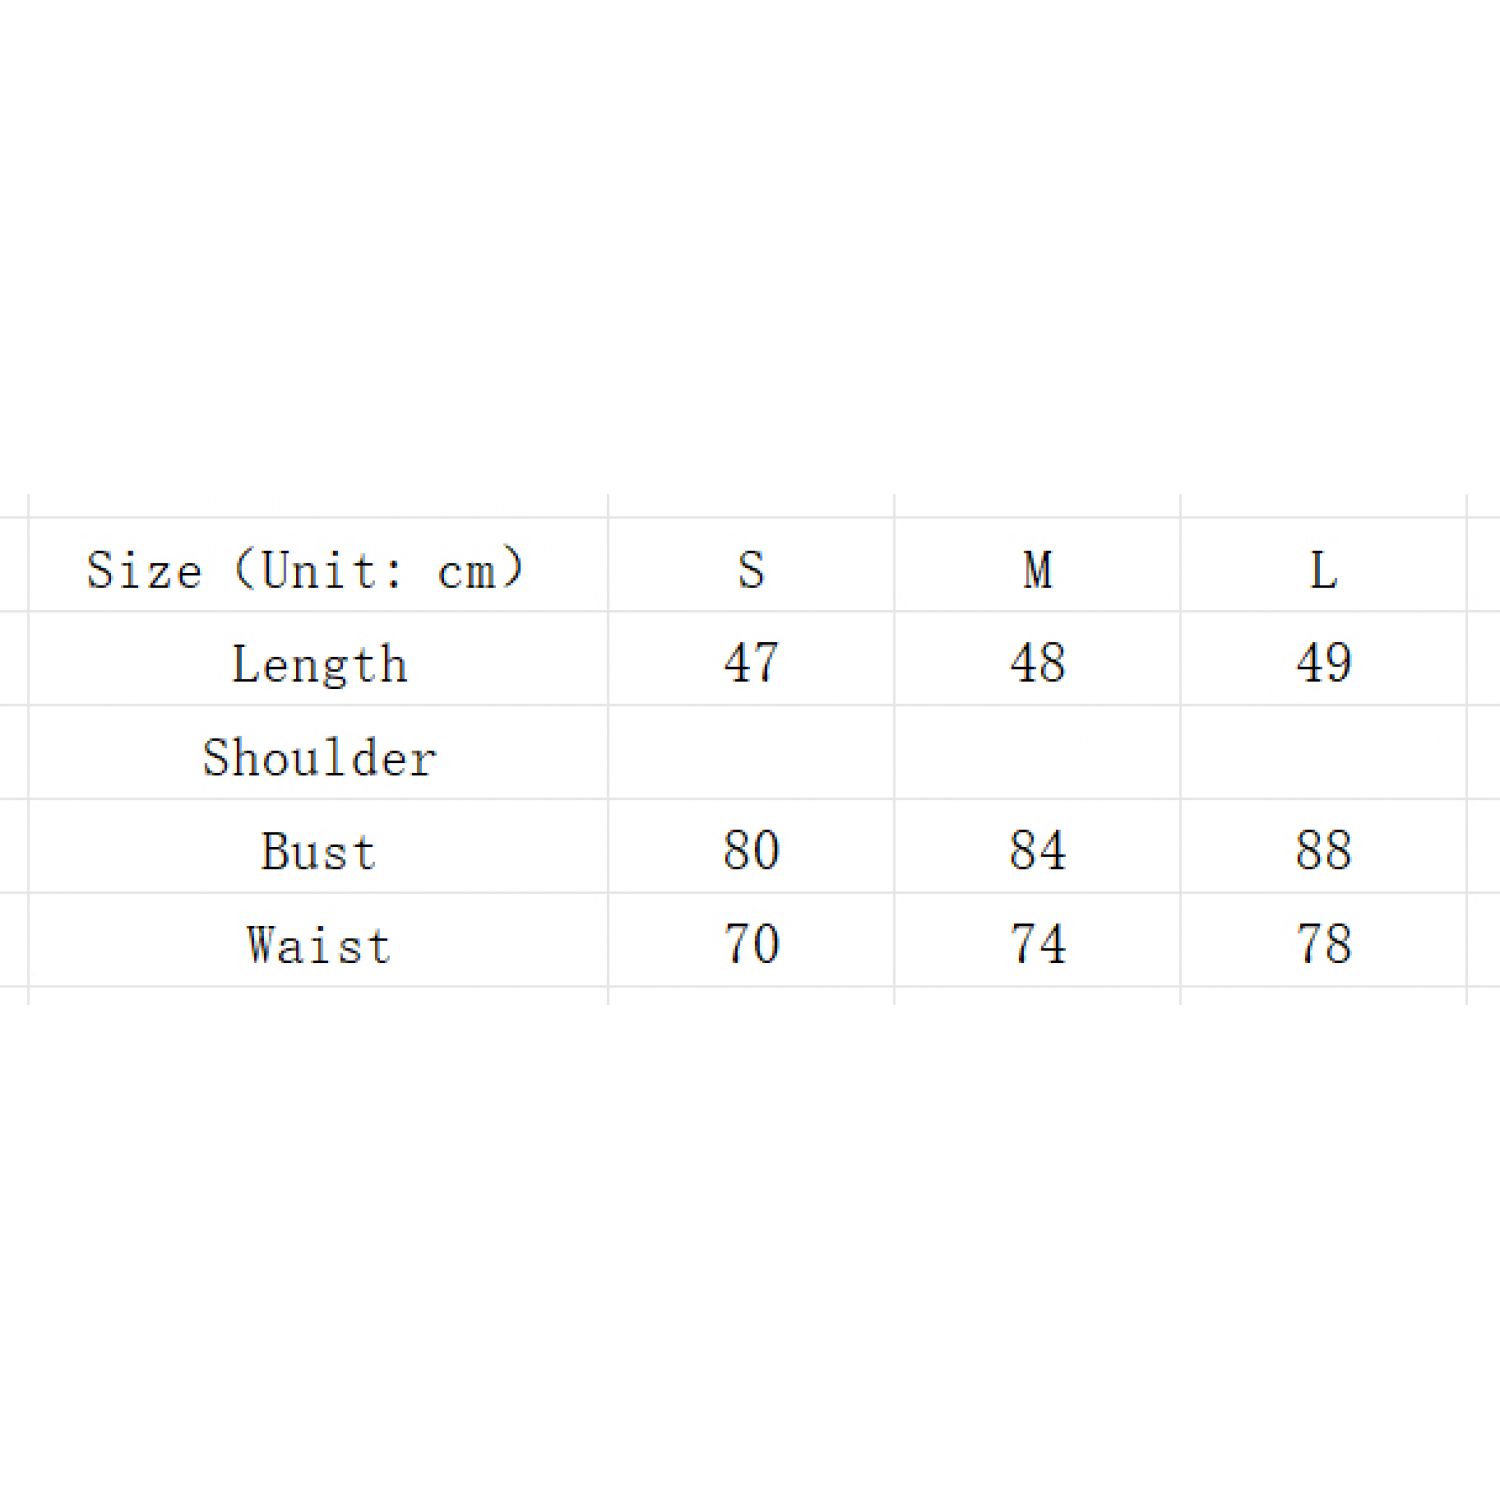Click the Shoulder row label
Viewport: 1500px width, 1500px height.
(319, 757)
